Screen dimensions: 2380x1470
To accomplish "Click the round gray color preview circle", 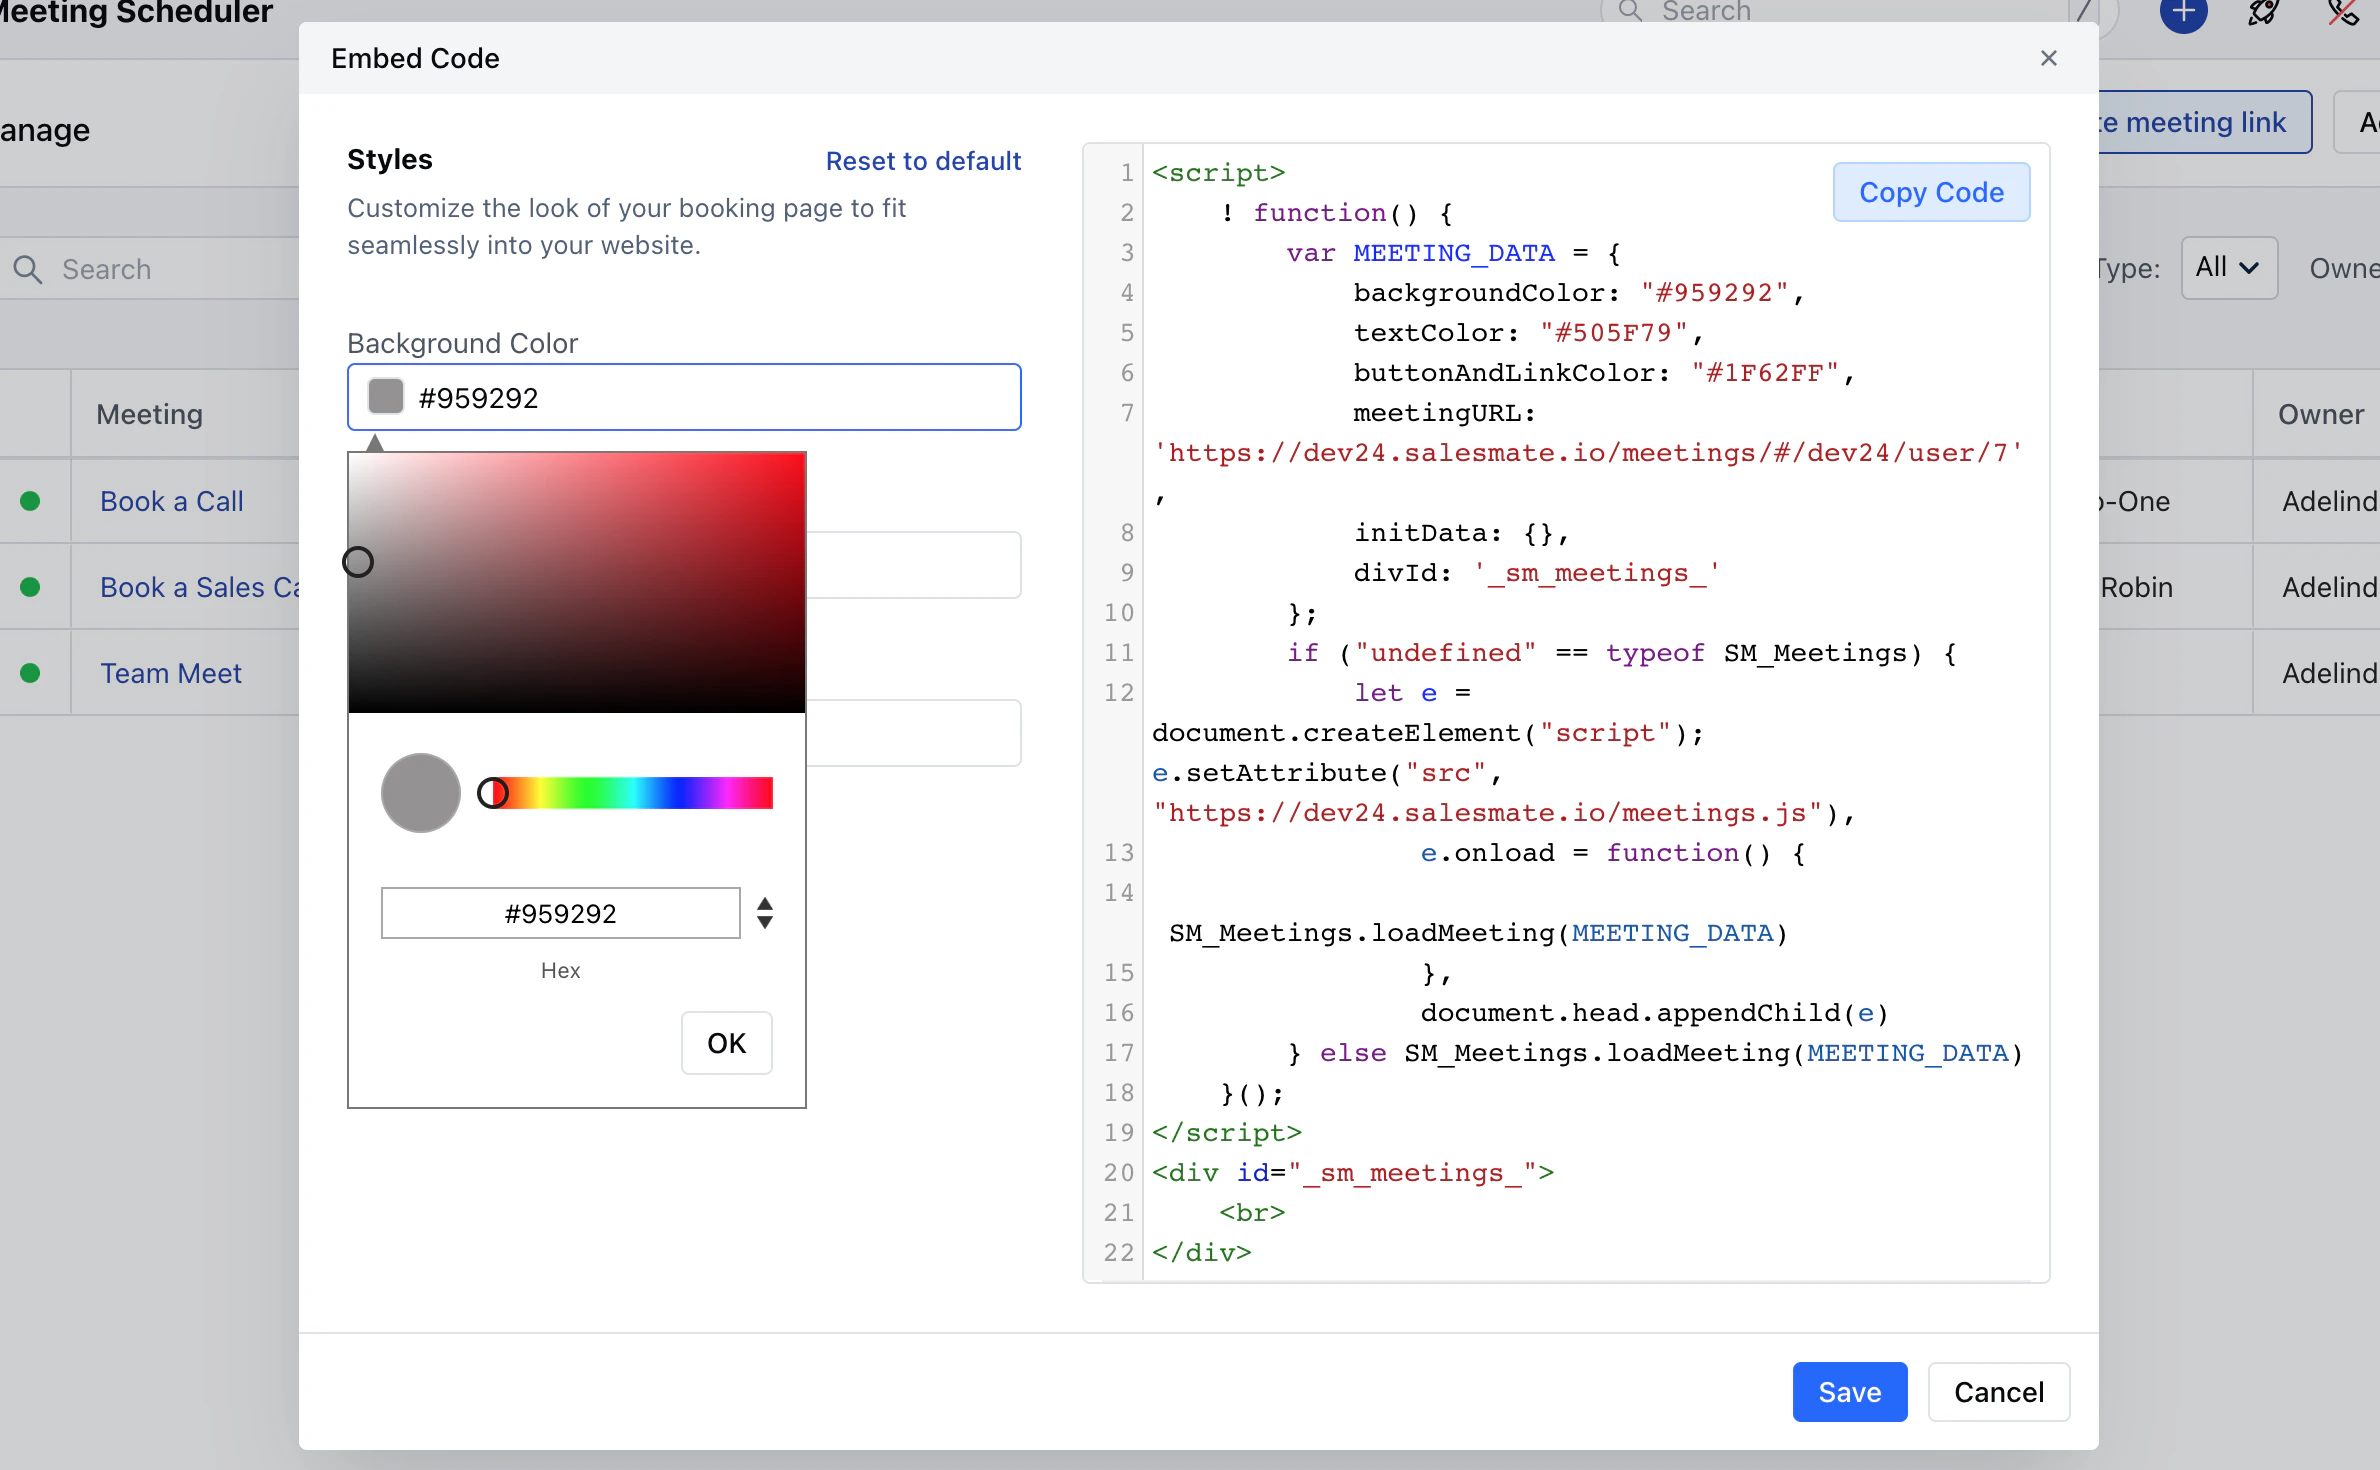I will tap(420, 793).
